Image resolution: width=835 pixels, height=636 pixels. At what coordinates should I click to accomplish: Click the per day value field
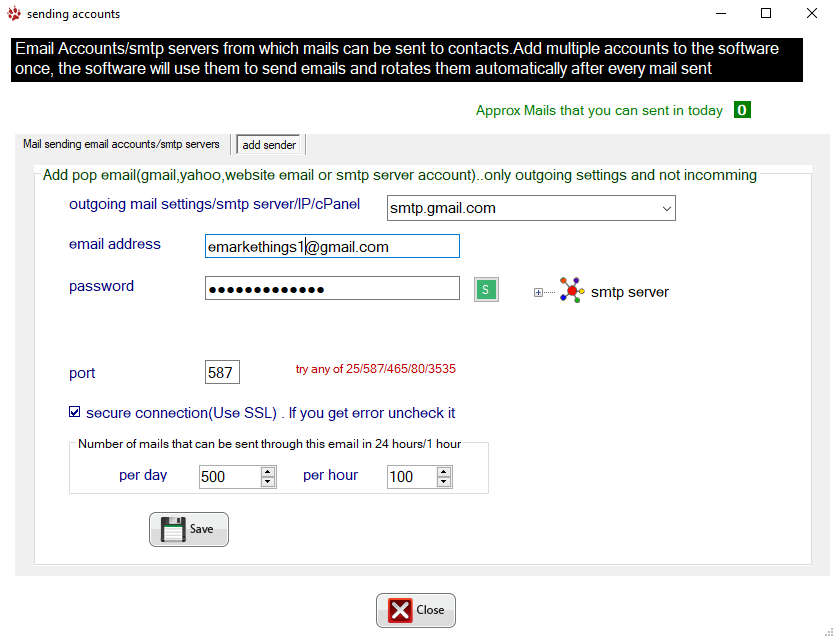[229, 477]
